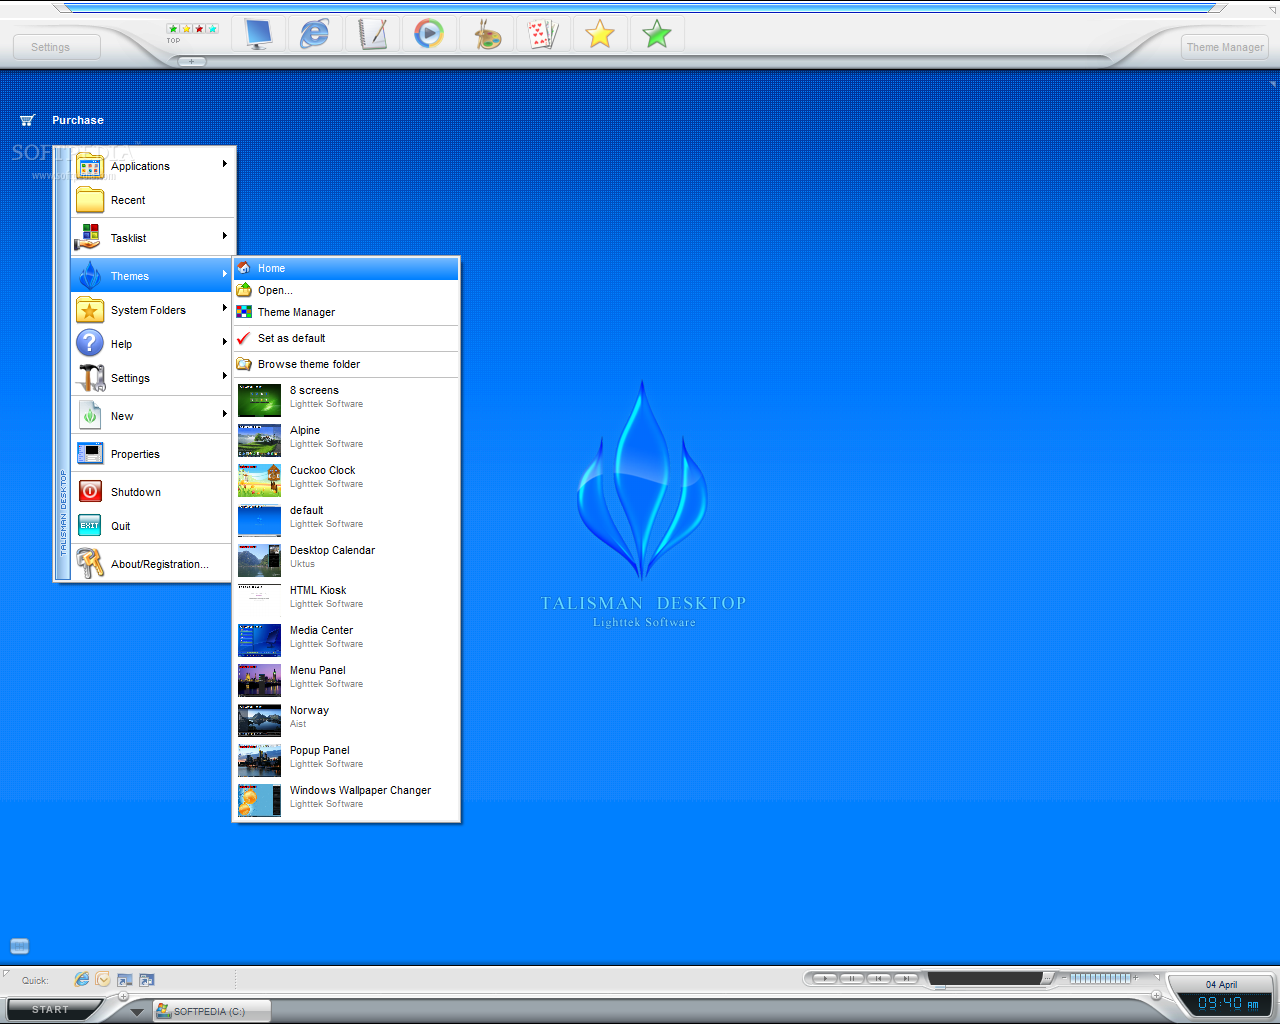Click the volume plus button

[x=1135, y=978]
